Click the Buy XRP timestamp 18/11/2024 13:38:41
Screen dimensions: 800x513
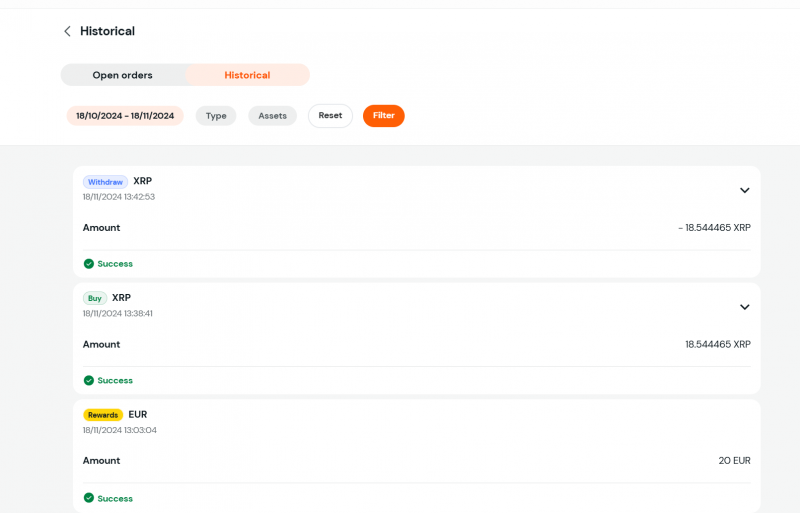118,314
